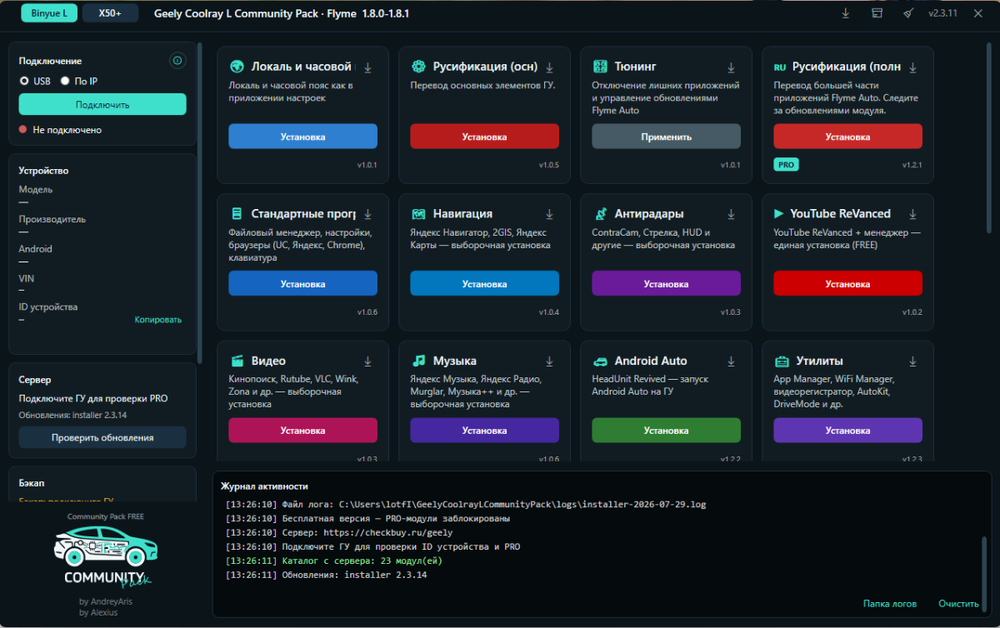
Task: Install the Навигация module
Action: pyautogui.click(x=484, y=284)
